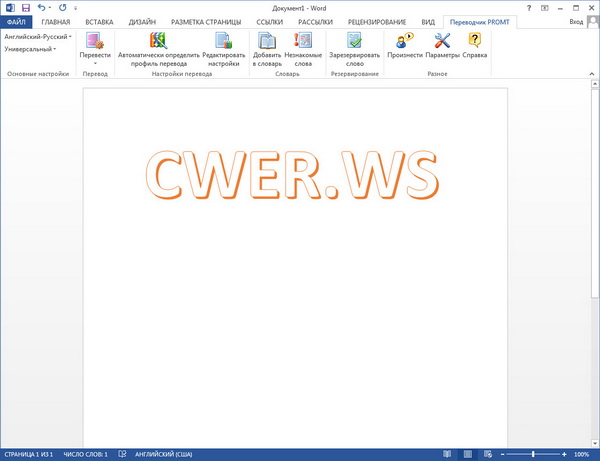Screen dimensions: 600x461
Task: Click the zoom slider in status bar
Action: pos(532,454)
